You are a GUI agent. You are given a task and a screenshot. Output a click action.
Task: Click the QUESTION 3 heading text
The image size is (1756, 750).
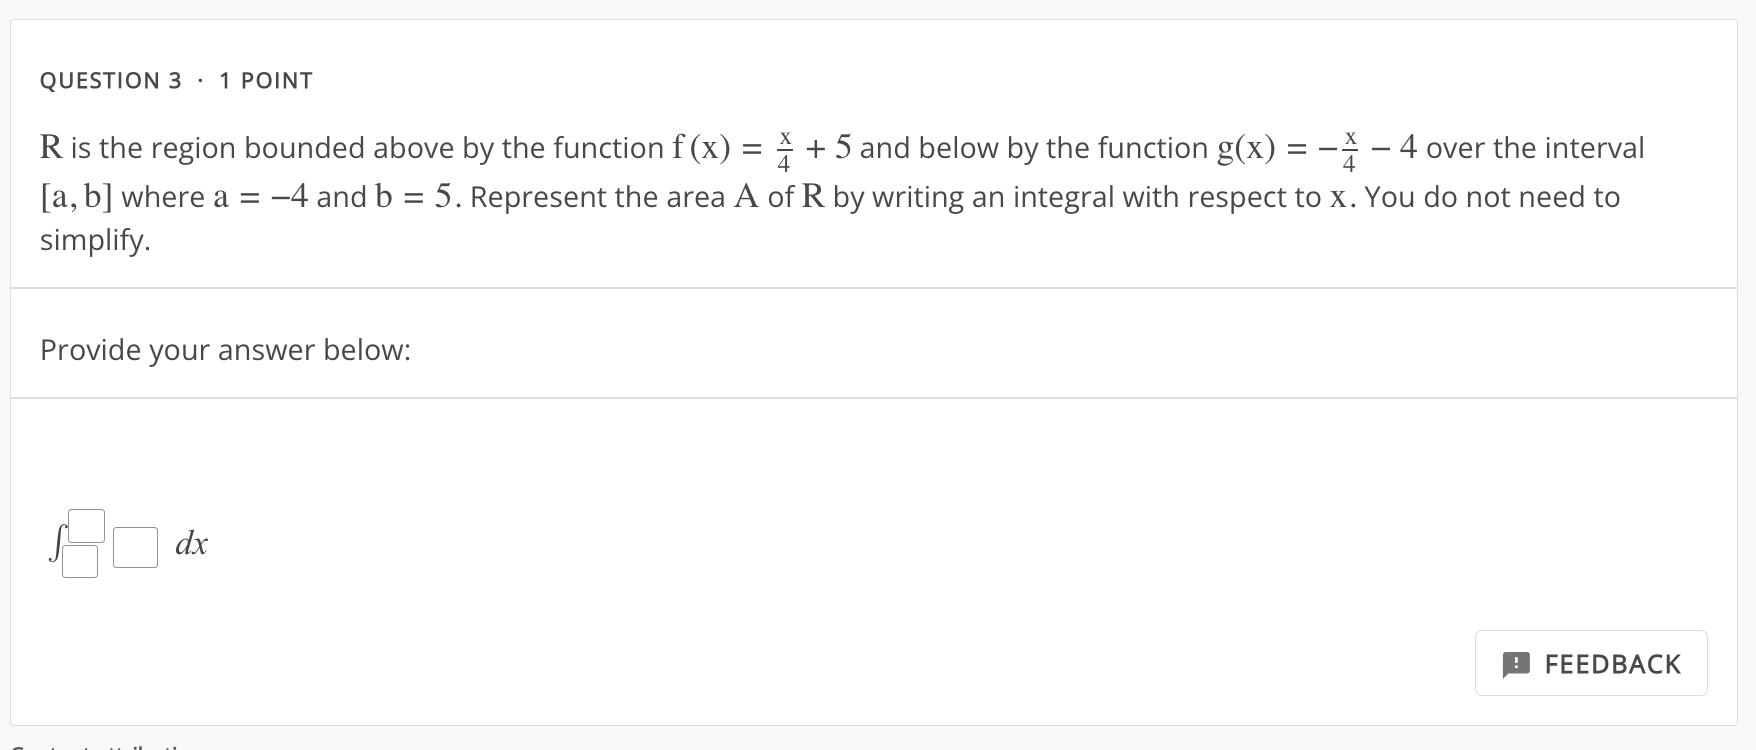[x=110, y=80]
